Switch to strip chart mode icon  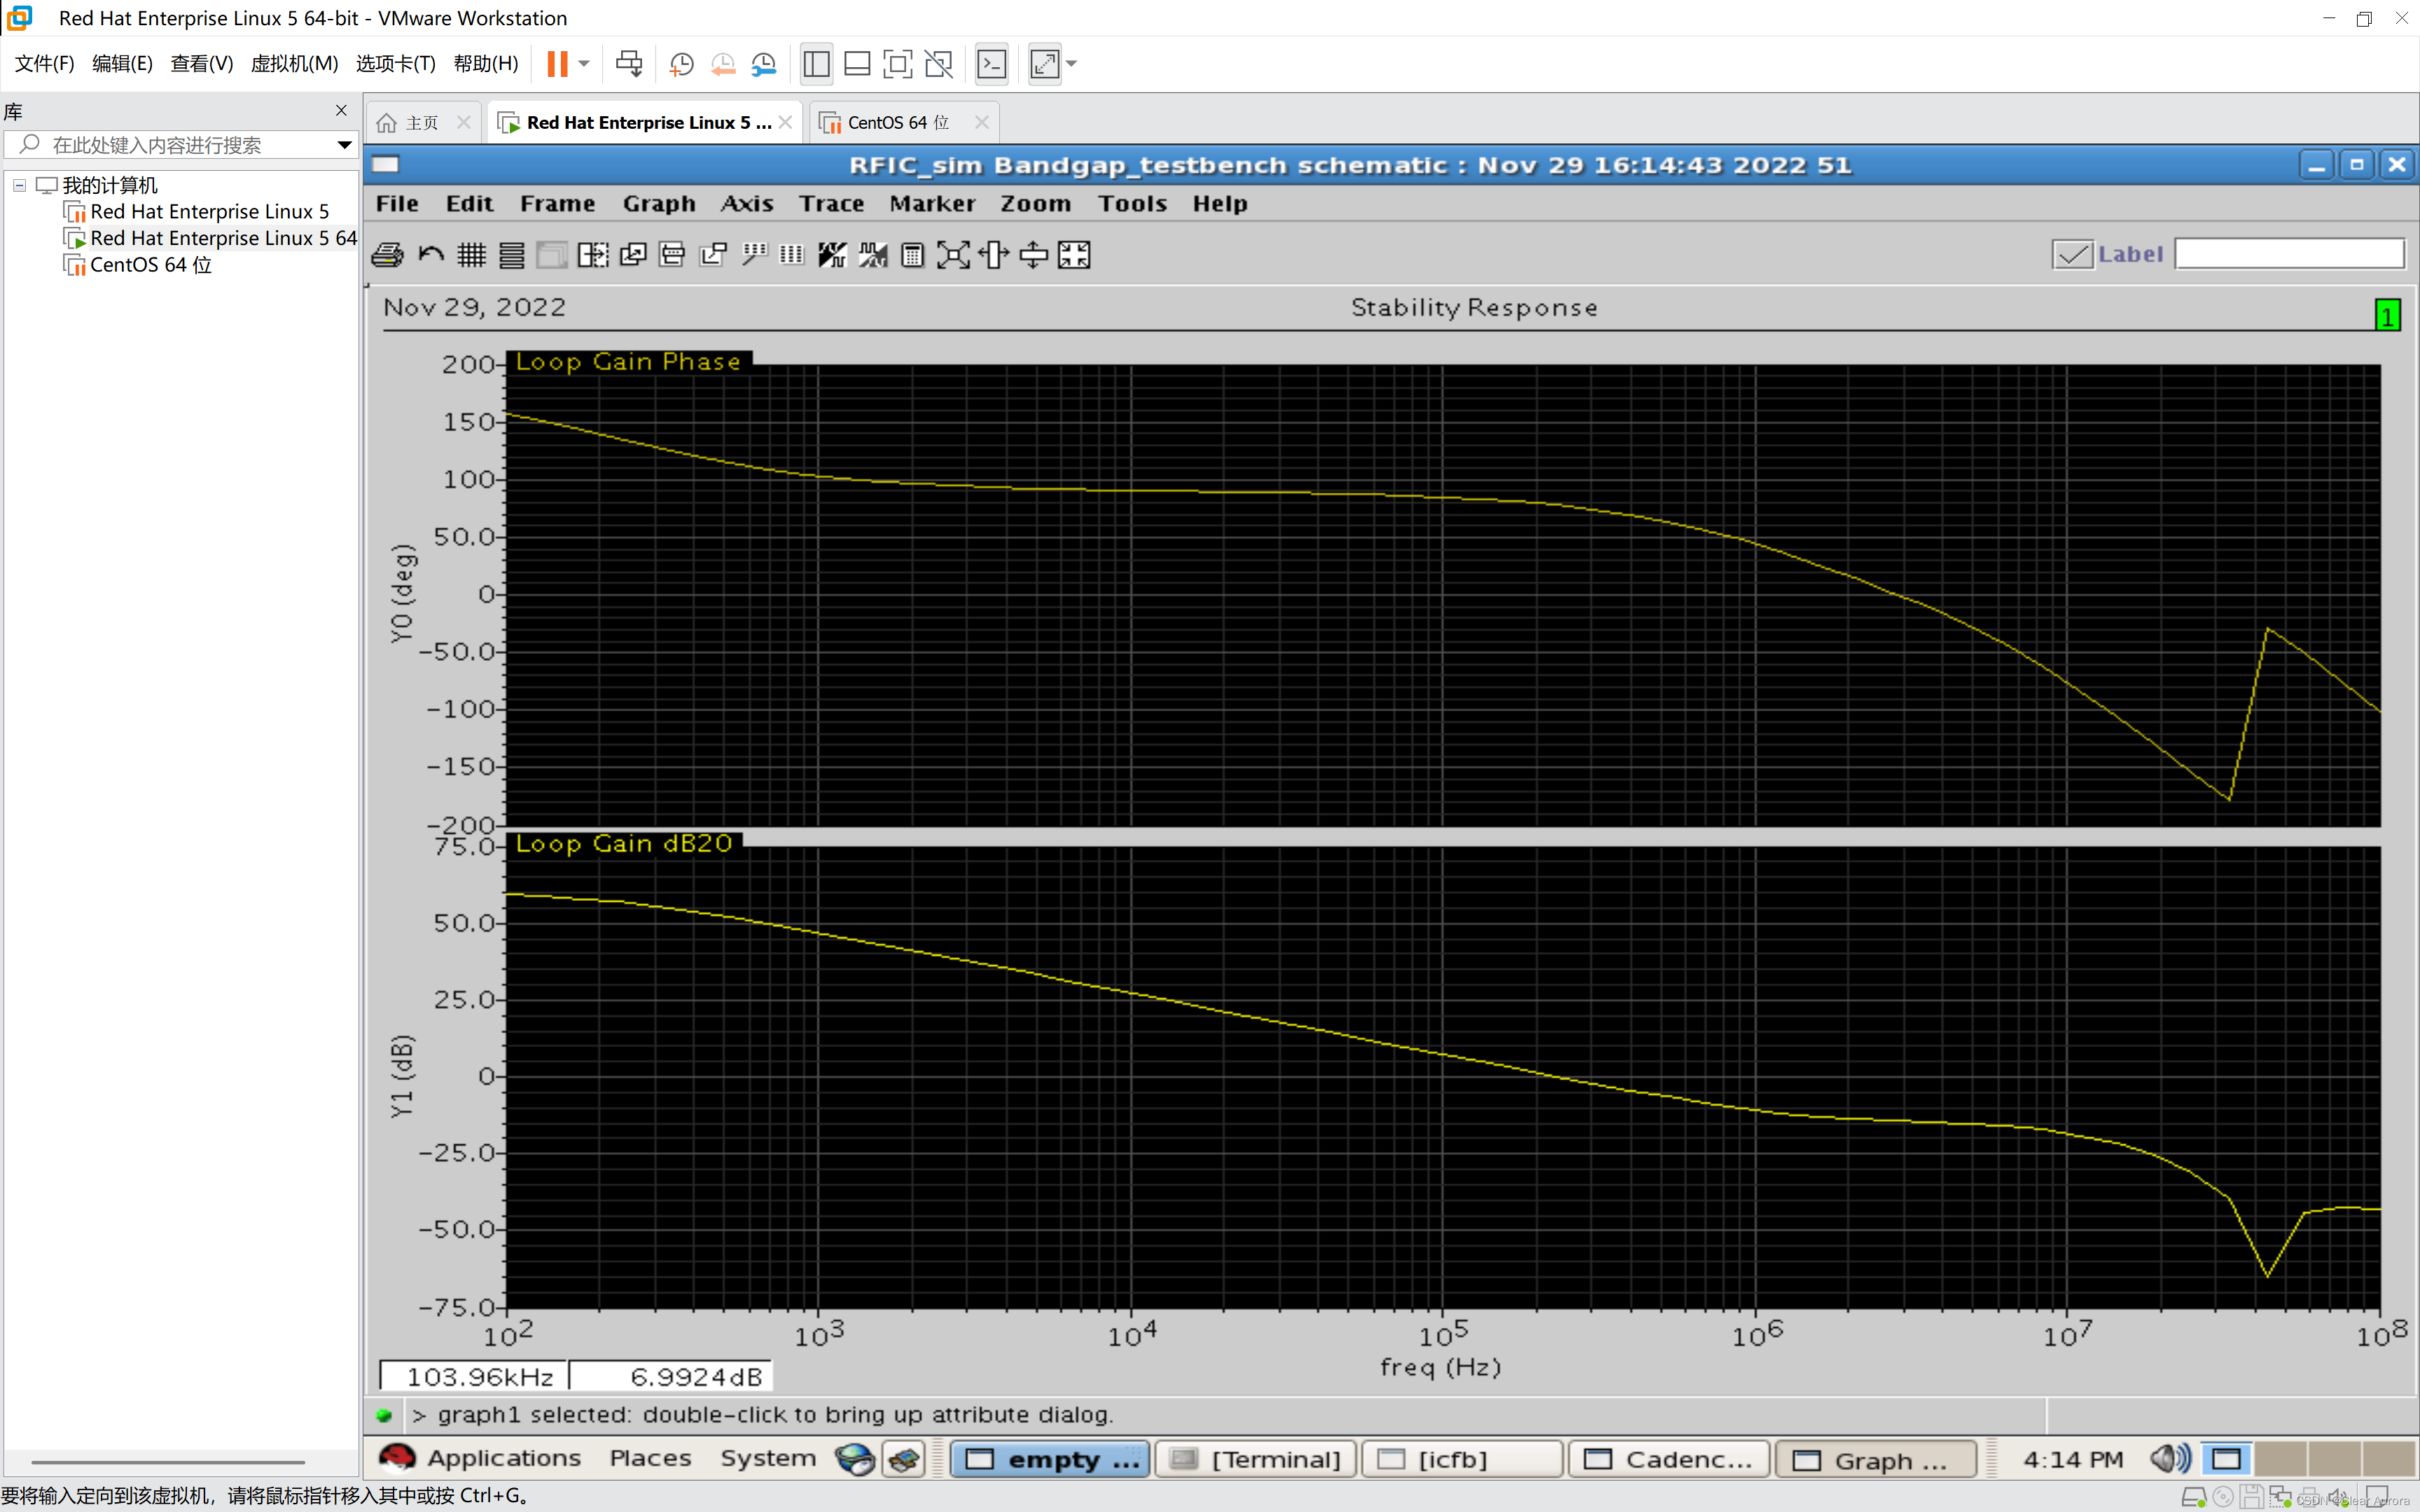point(512,255)
